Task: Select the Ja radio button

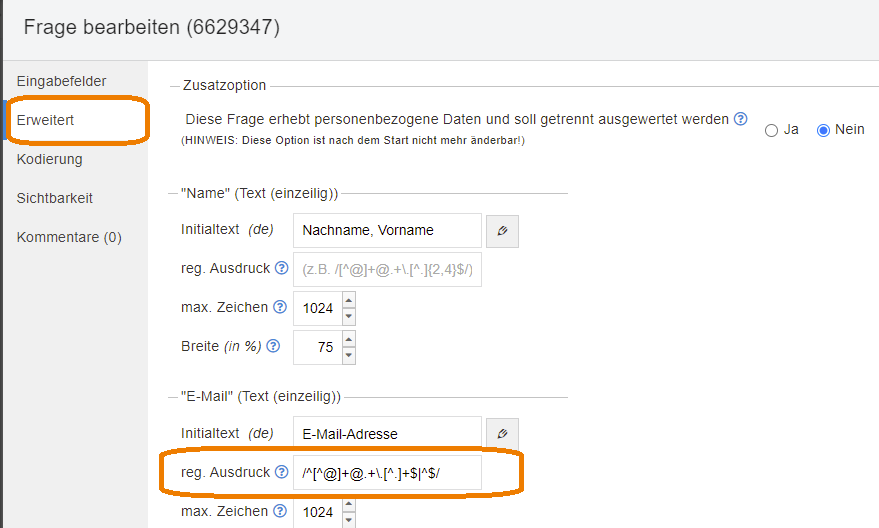Action: 771,130
